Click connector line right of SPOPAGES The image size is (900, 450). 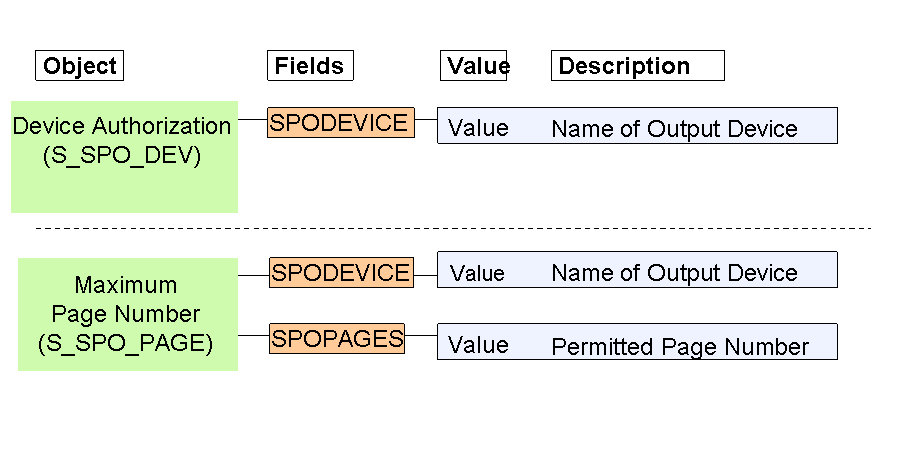point(421,336)
